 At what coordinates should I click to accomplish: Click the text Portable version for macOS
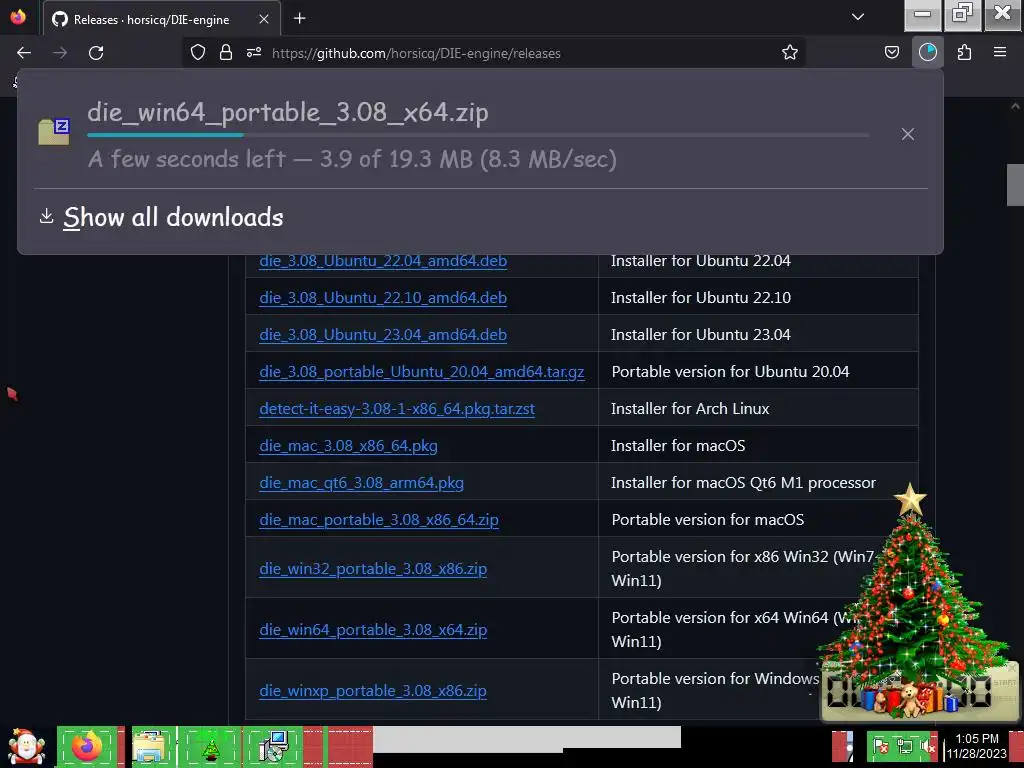pyautogui.click(x=707, y=520)
